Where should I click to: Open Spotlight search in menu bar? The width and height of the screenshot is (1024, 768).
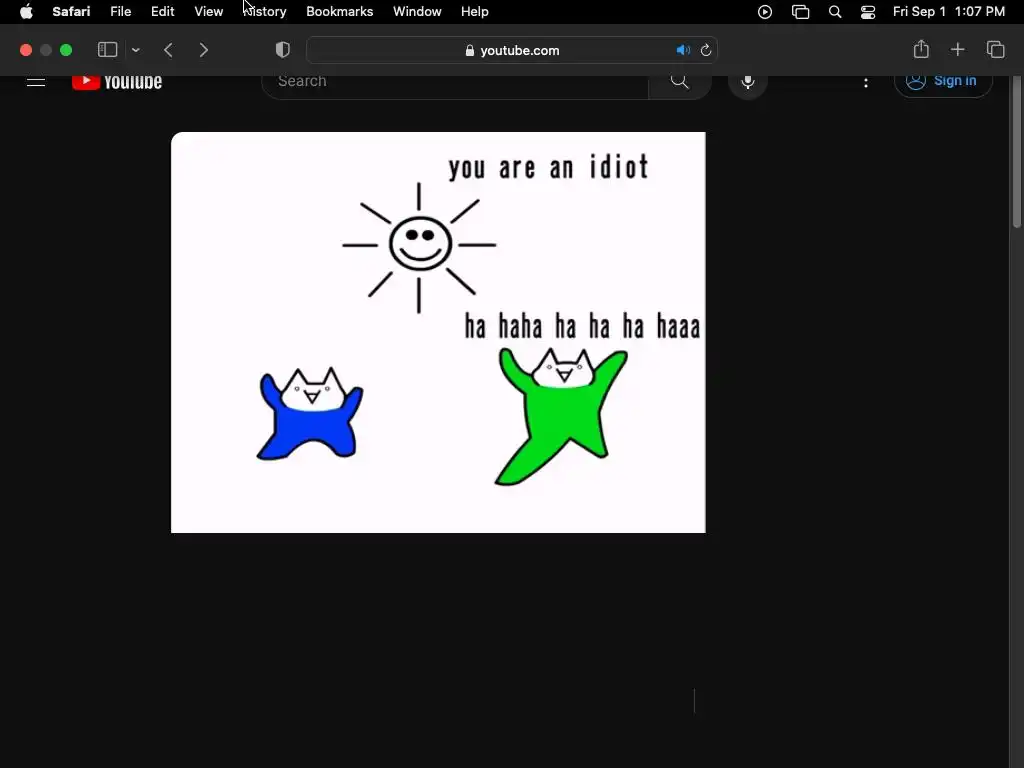pyautogui.click(x=835, y=12)
